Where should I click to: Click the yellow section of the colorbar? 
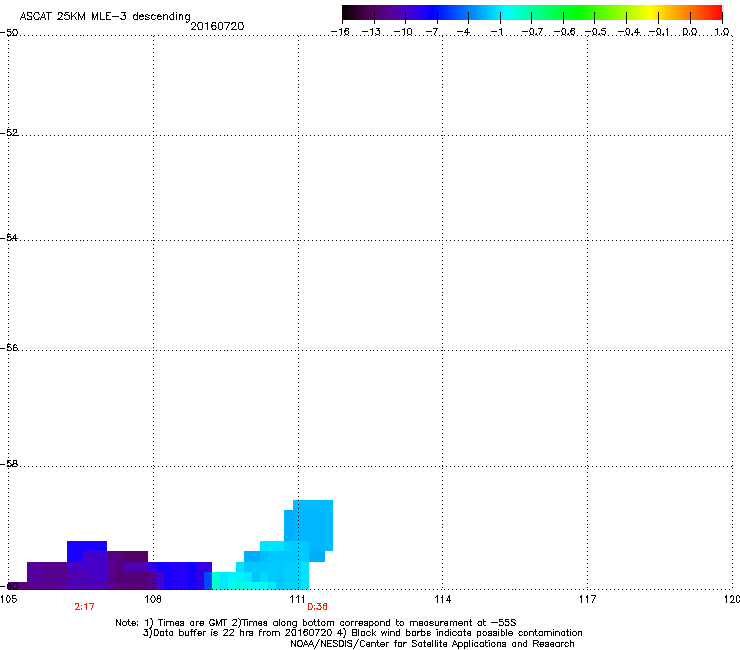pos(651,13)
